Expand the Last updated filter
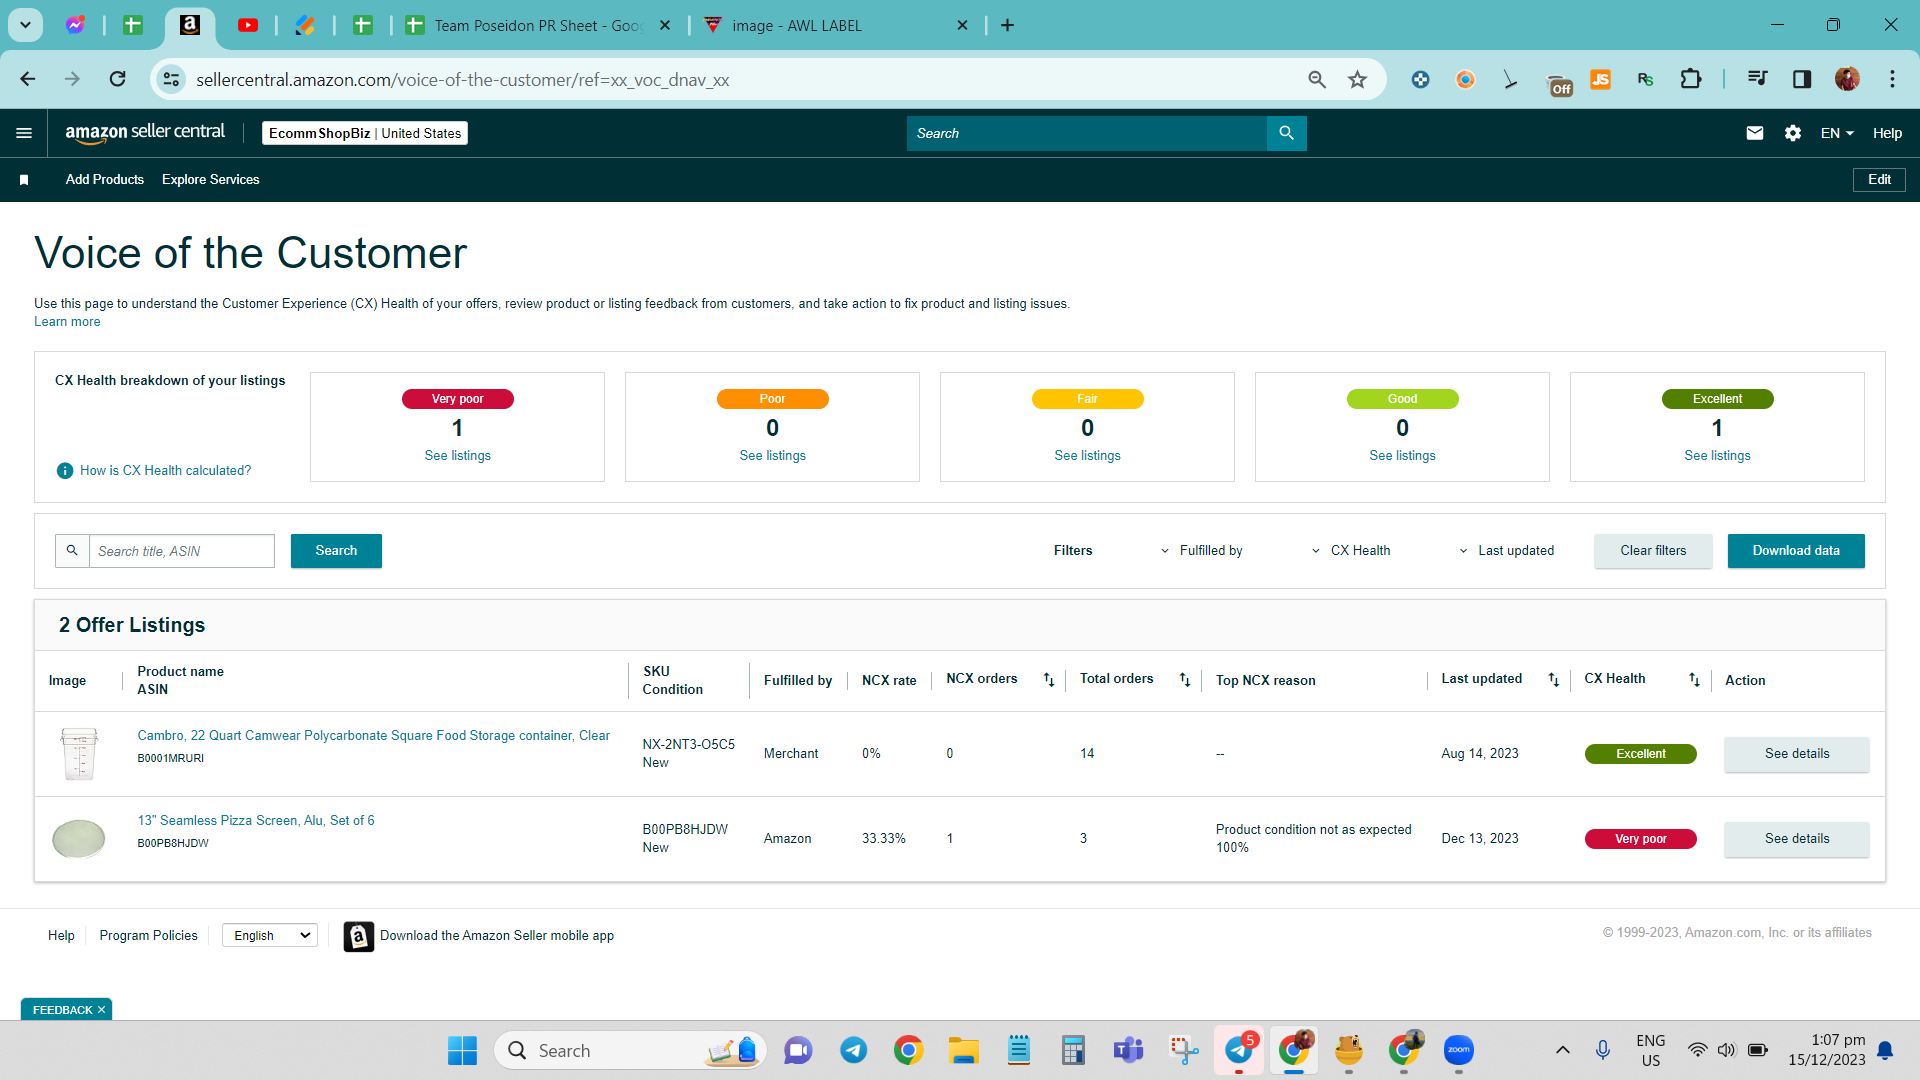This screenshot has width=1920, height=1080. pyautogui.click(x=1506, y=551)
